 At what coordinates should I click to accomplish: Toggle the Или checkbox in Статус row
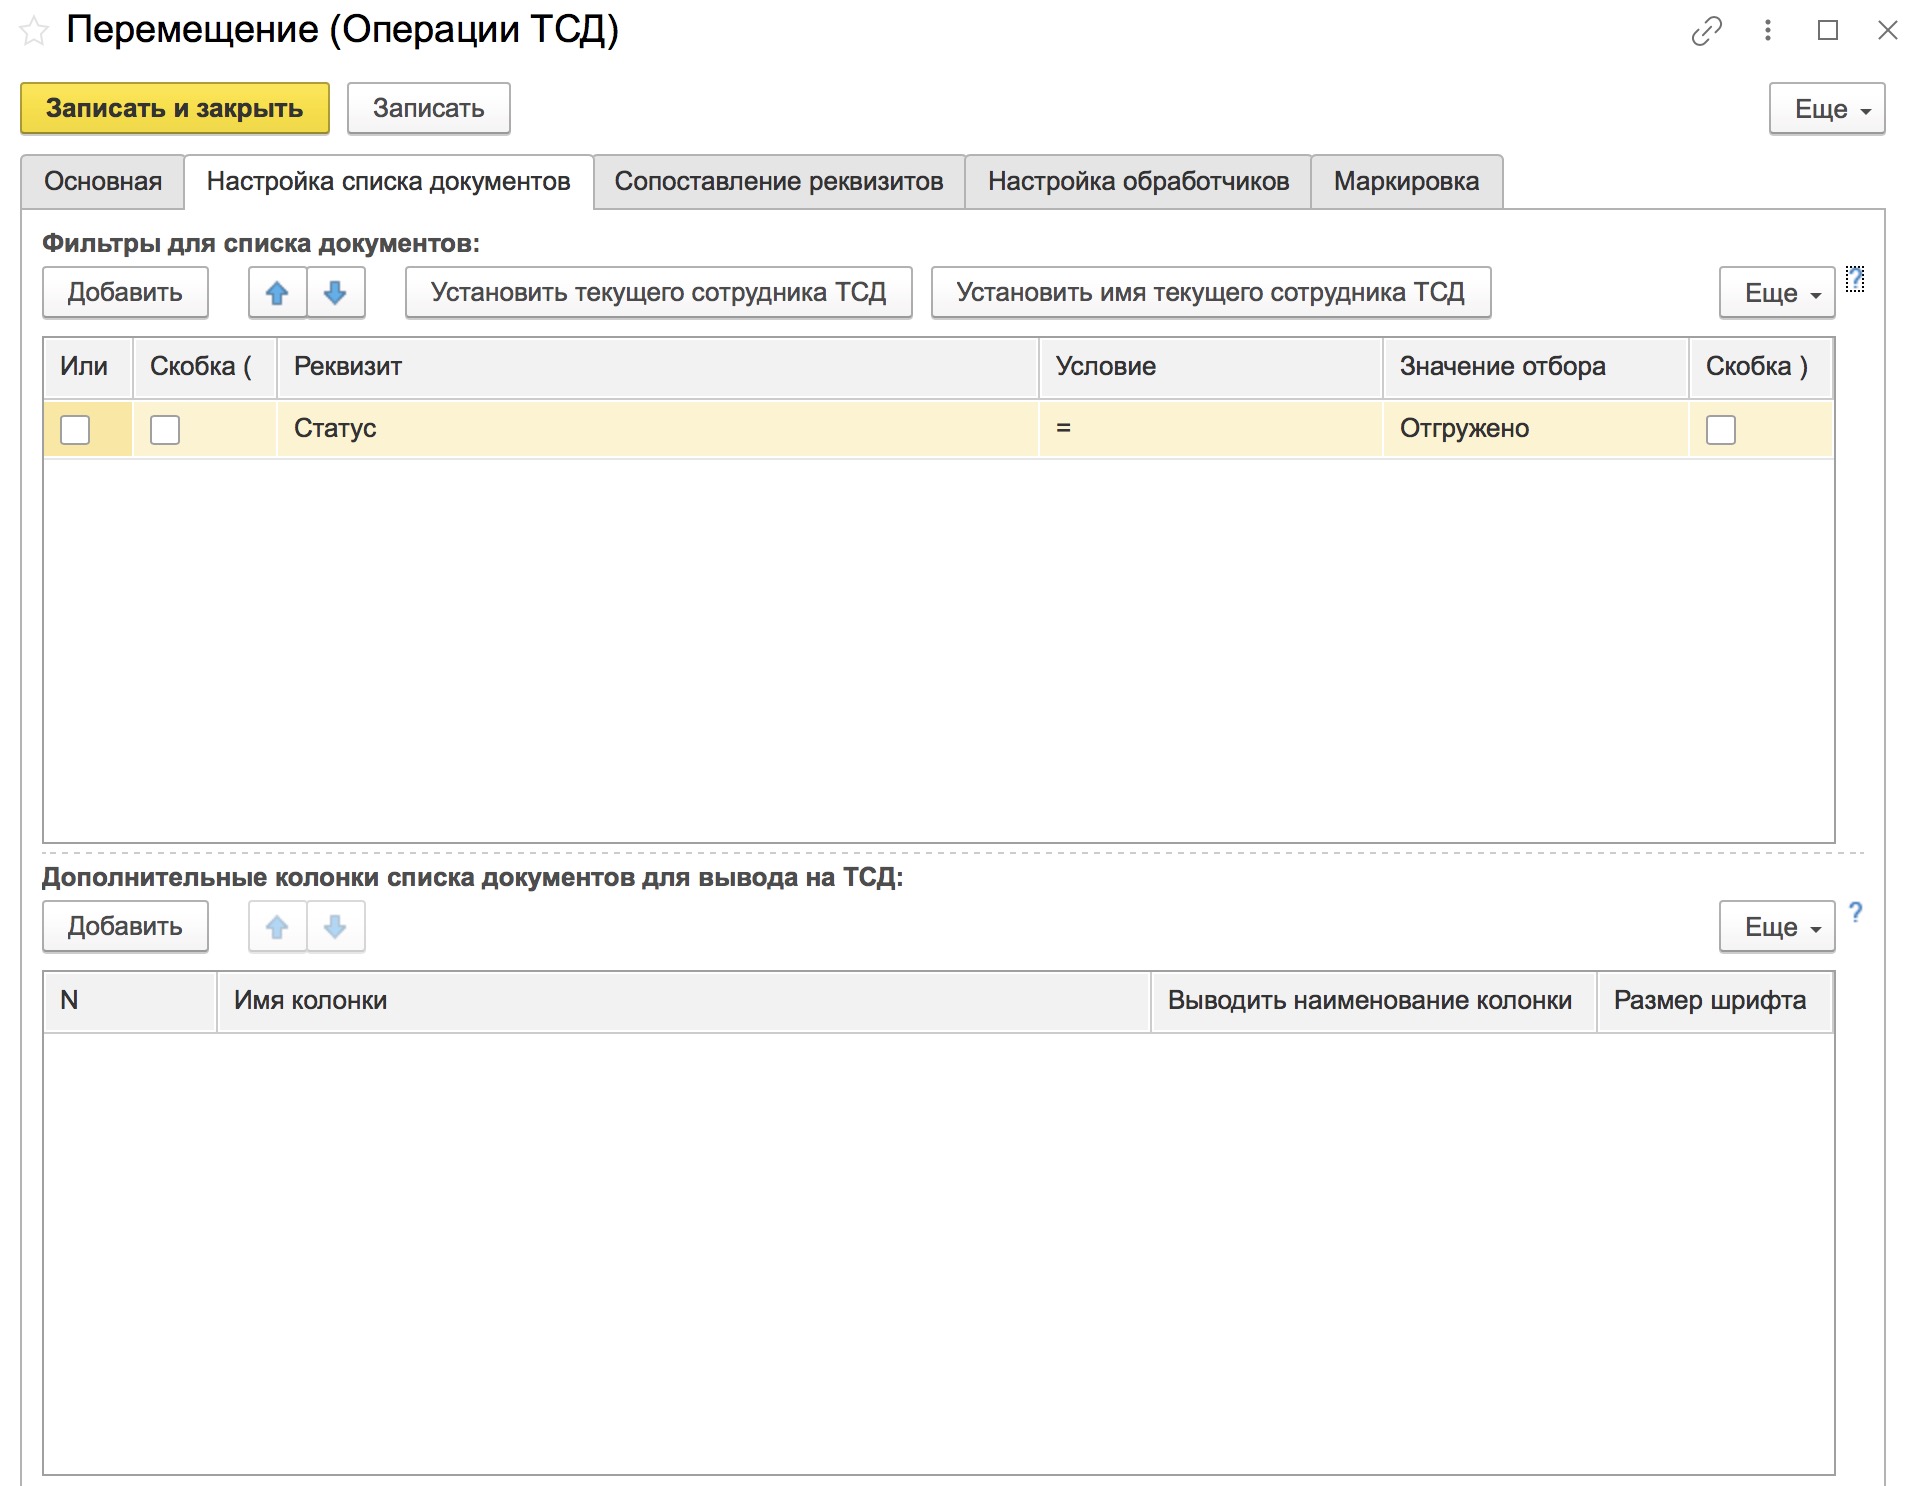pyautogui.click(x=75, y=430)
